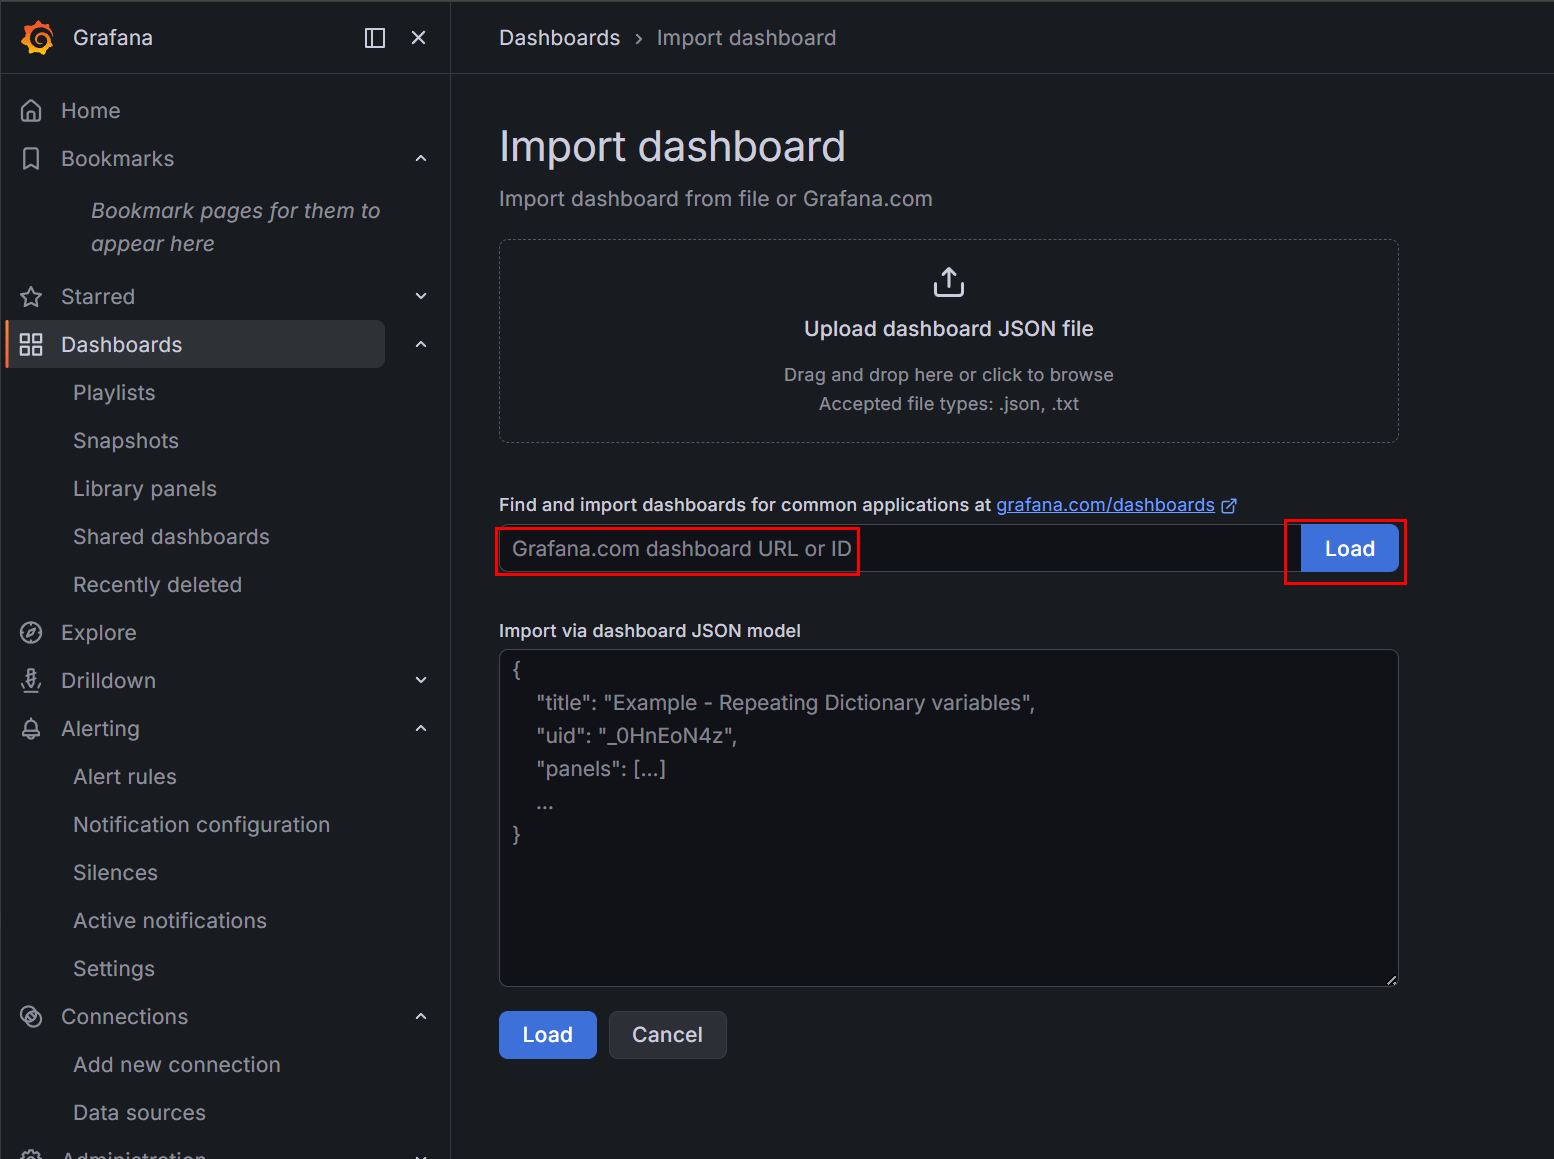Cancel the dashboard import

point(668,1035)
